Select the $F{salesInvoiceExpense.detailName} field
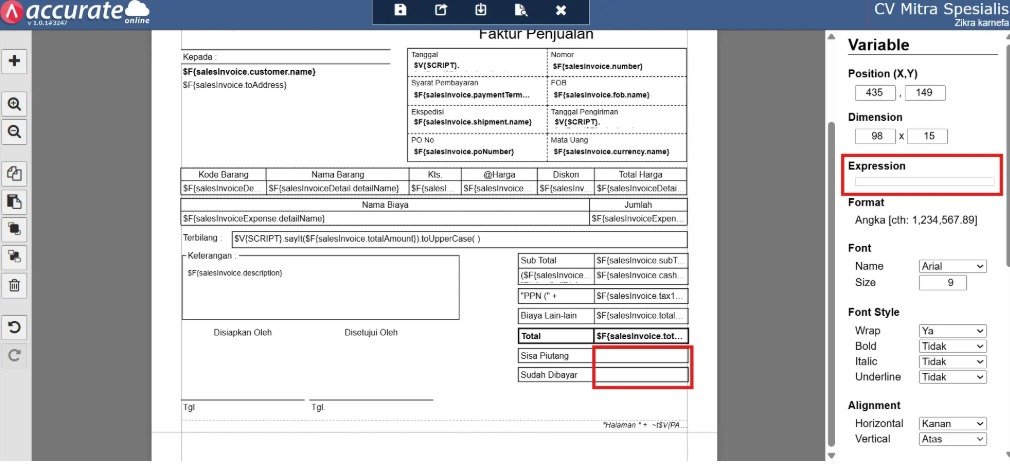The image size is (1010, 474). pos(385,219)
